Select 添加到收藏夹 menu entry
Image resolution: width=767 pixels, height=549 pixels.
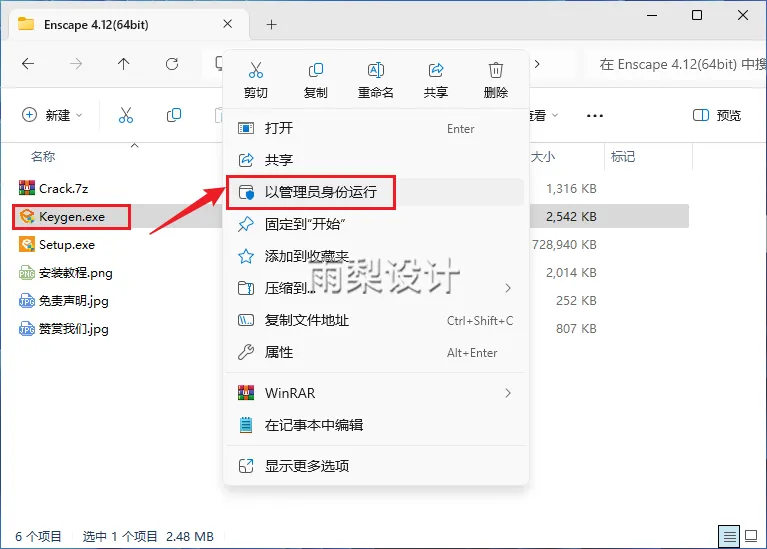[375, 256]
